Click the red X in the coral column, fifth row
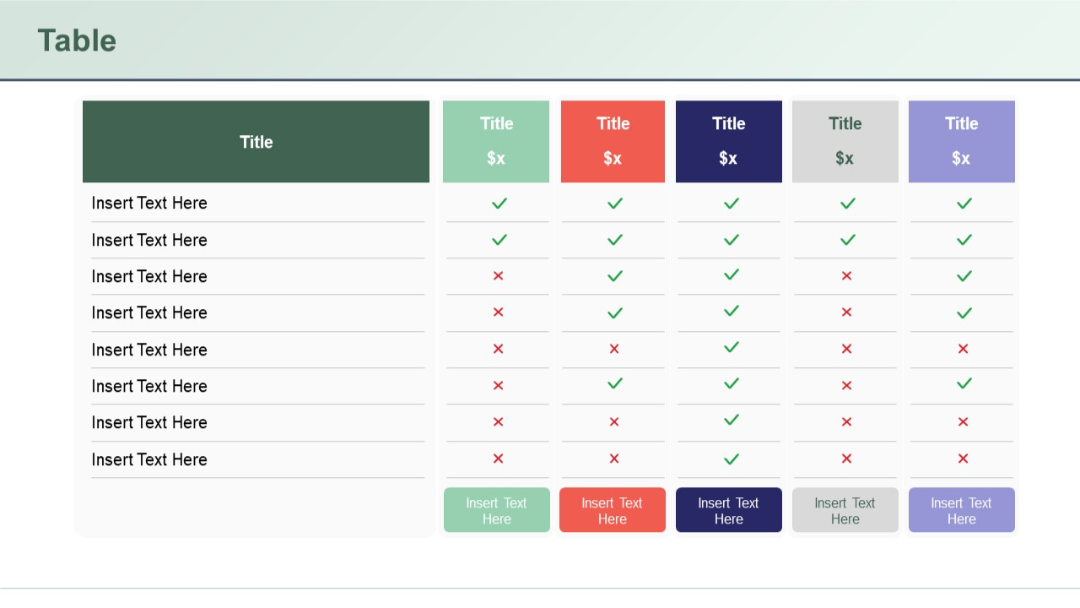The image size is (1080, 608). (x=613, y=349)
